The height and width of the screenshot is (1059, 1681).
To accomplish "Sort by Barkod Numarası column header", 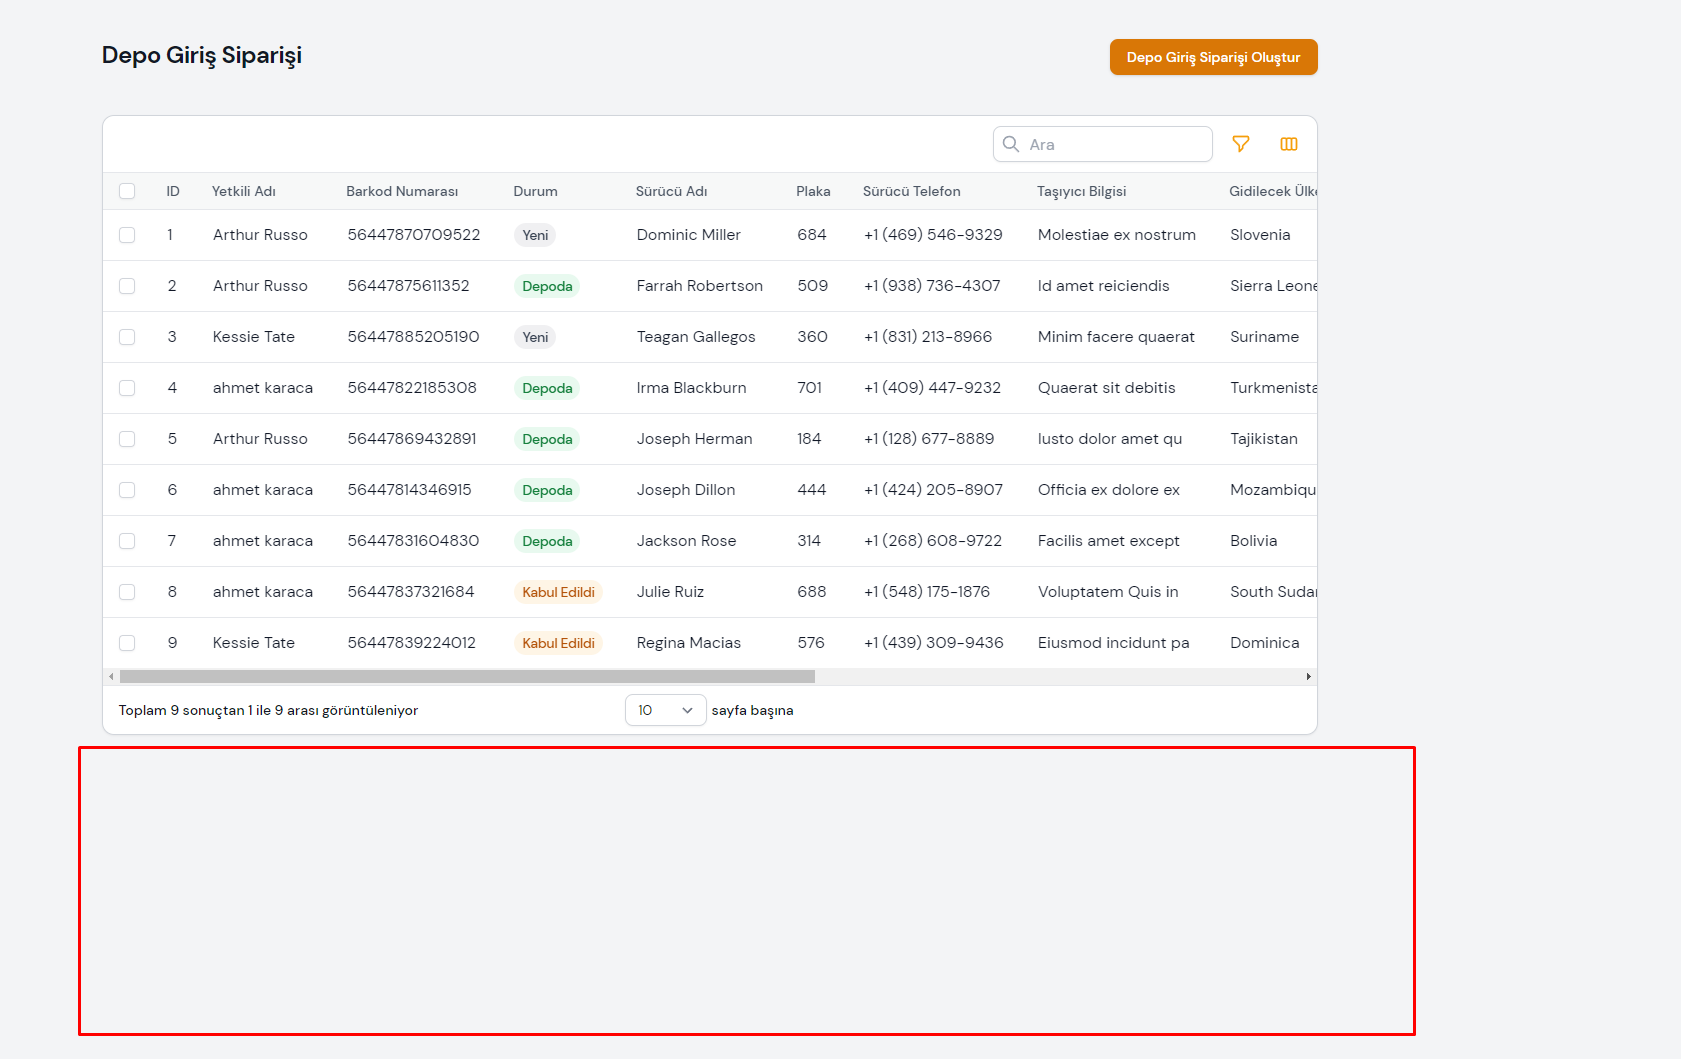I will click(x=402, y=191).
